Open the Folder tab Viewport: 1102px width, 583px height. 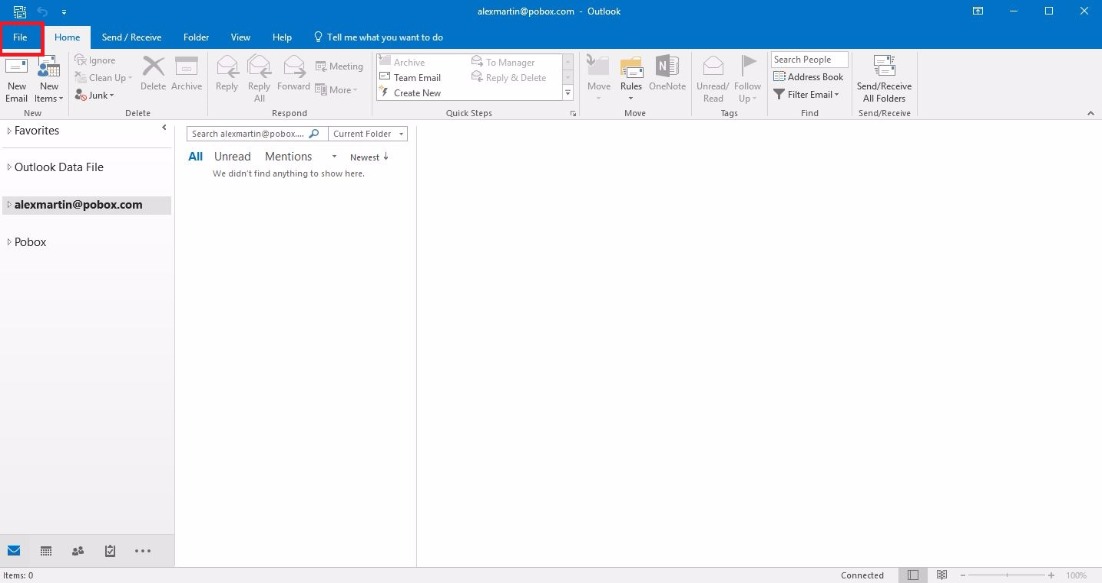(x=196, y=37)
